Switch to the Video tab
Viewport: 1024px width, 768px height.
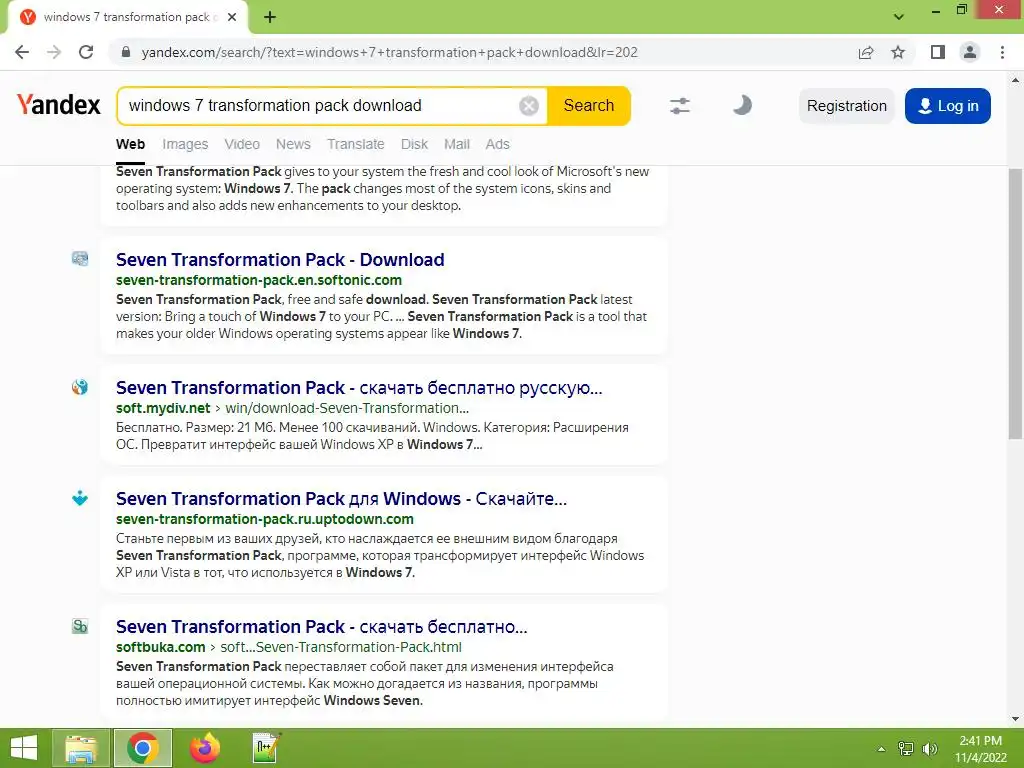tap(242, 144)
